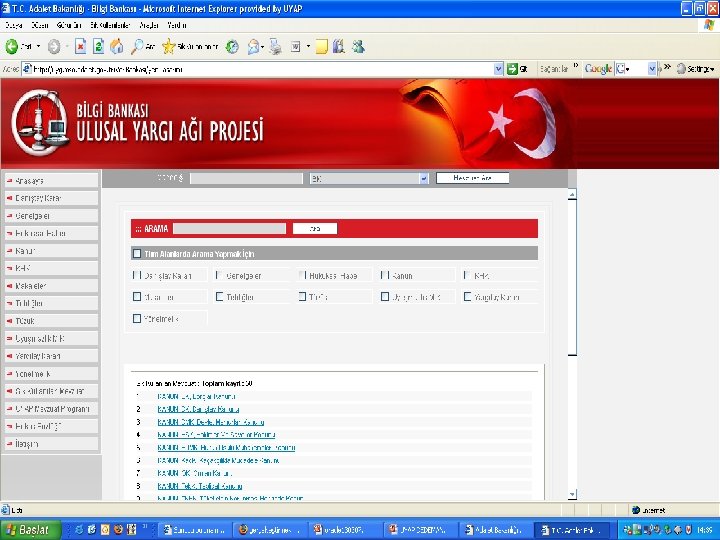Open the mevzuat type dropdown in grey bar
The image size is (720, 540).
coord(424,178)
